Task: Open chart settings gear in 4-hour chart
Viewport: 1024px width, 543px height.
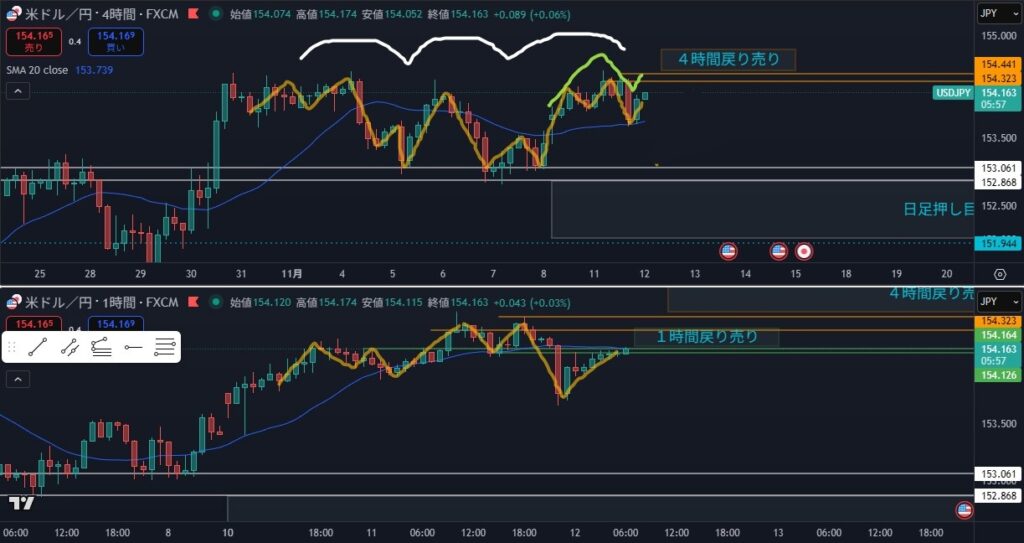Action: [1000, 273]
